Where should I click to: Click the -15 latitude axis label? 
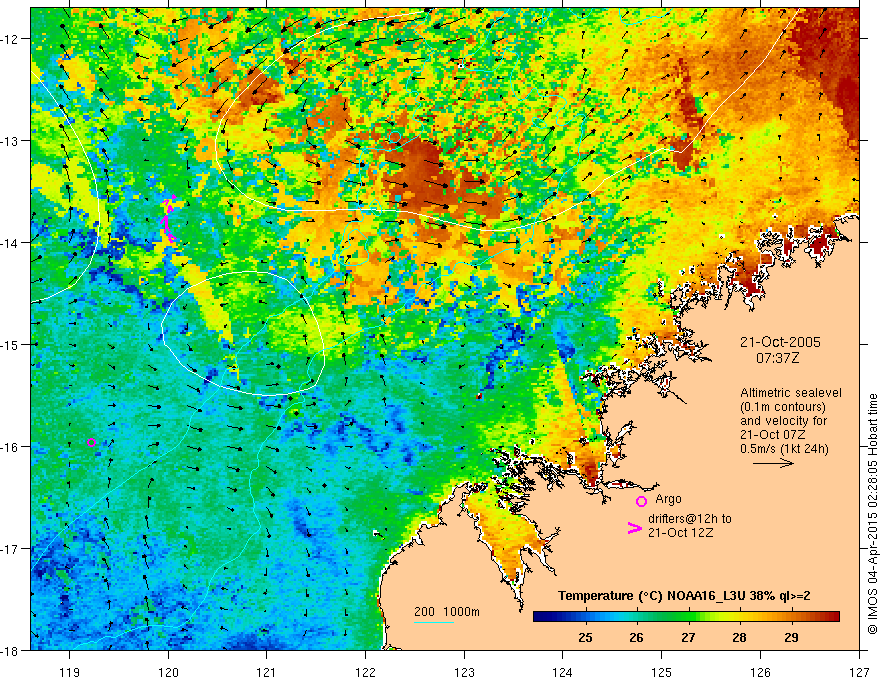tap(10, 344)
